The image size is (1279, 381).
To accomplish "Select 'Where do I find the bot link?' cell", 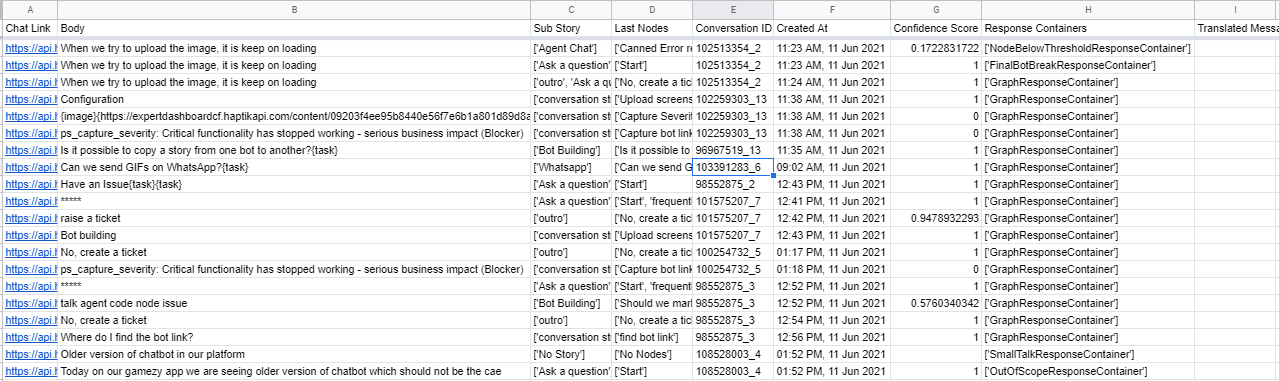I will coord(294,337).
